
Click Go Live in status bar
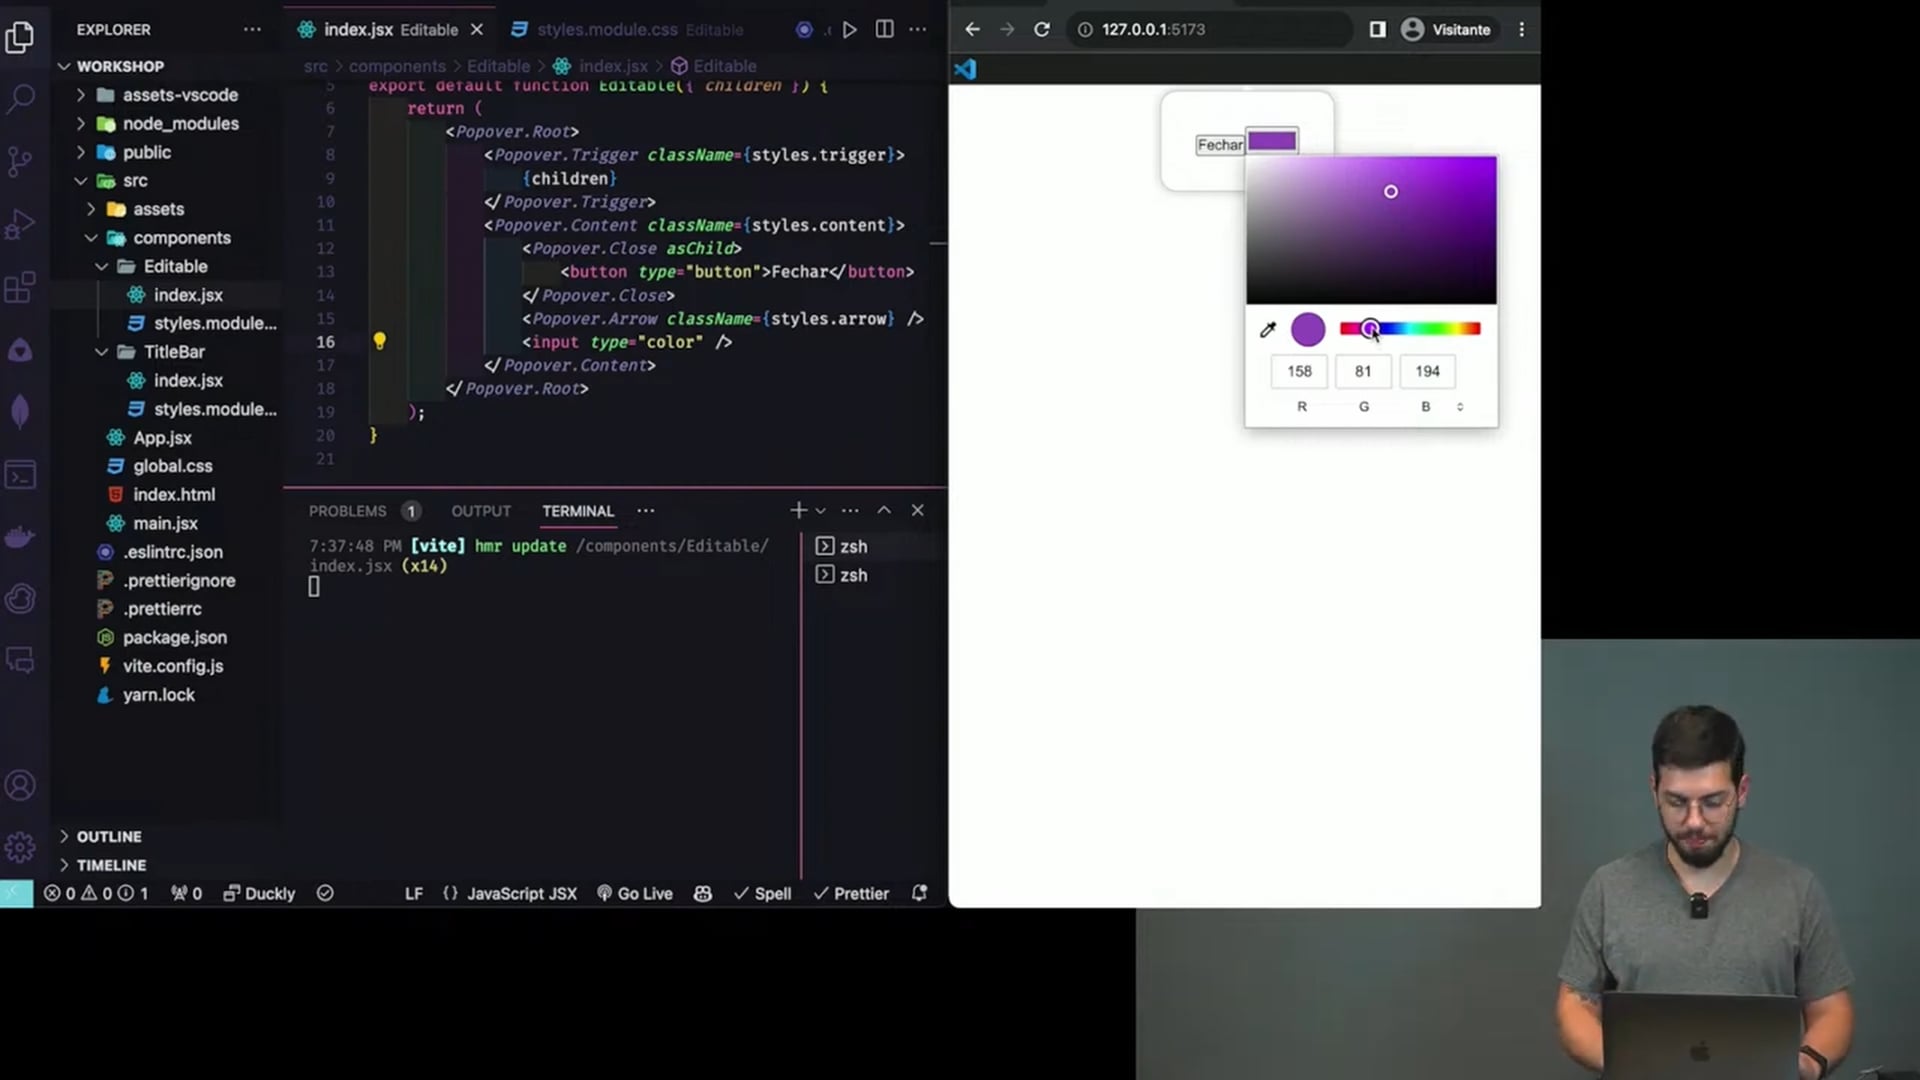pyautogui.click(x=634, y=893)
